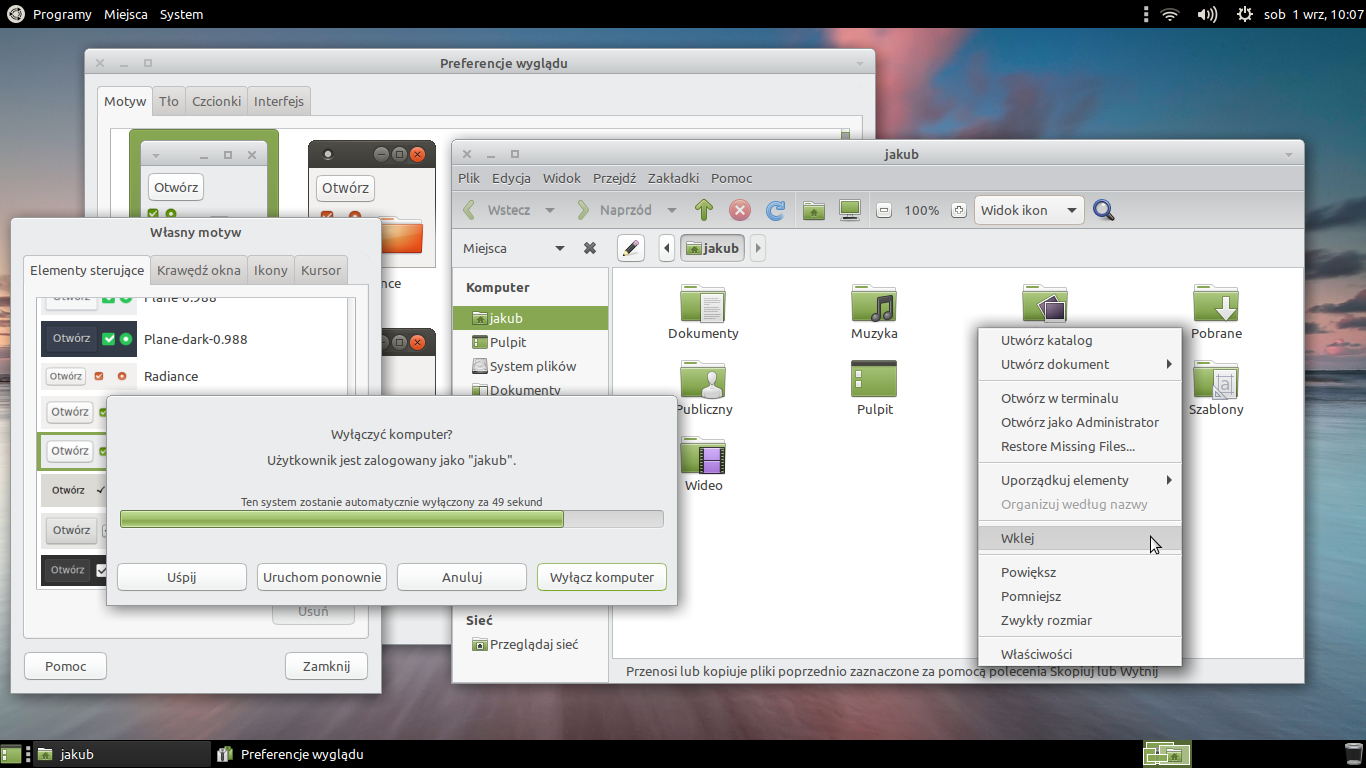
Task: Open the Zakładki menu
Action: (673, 178)
